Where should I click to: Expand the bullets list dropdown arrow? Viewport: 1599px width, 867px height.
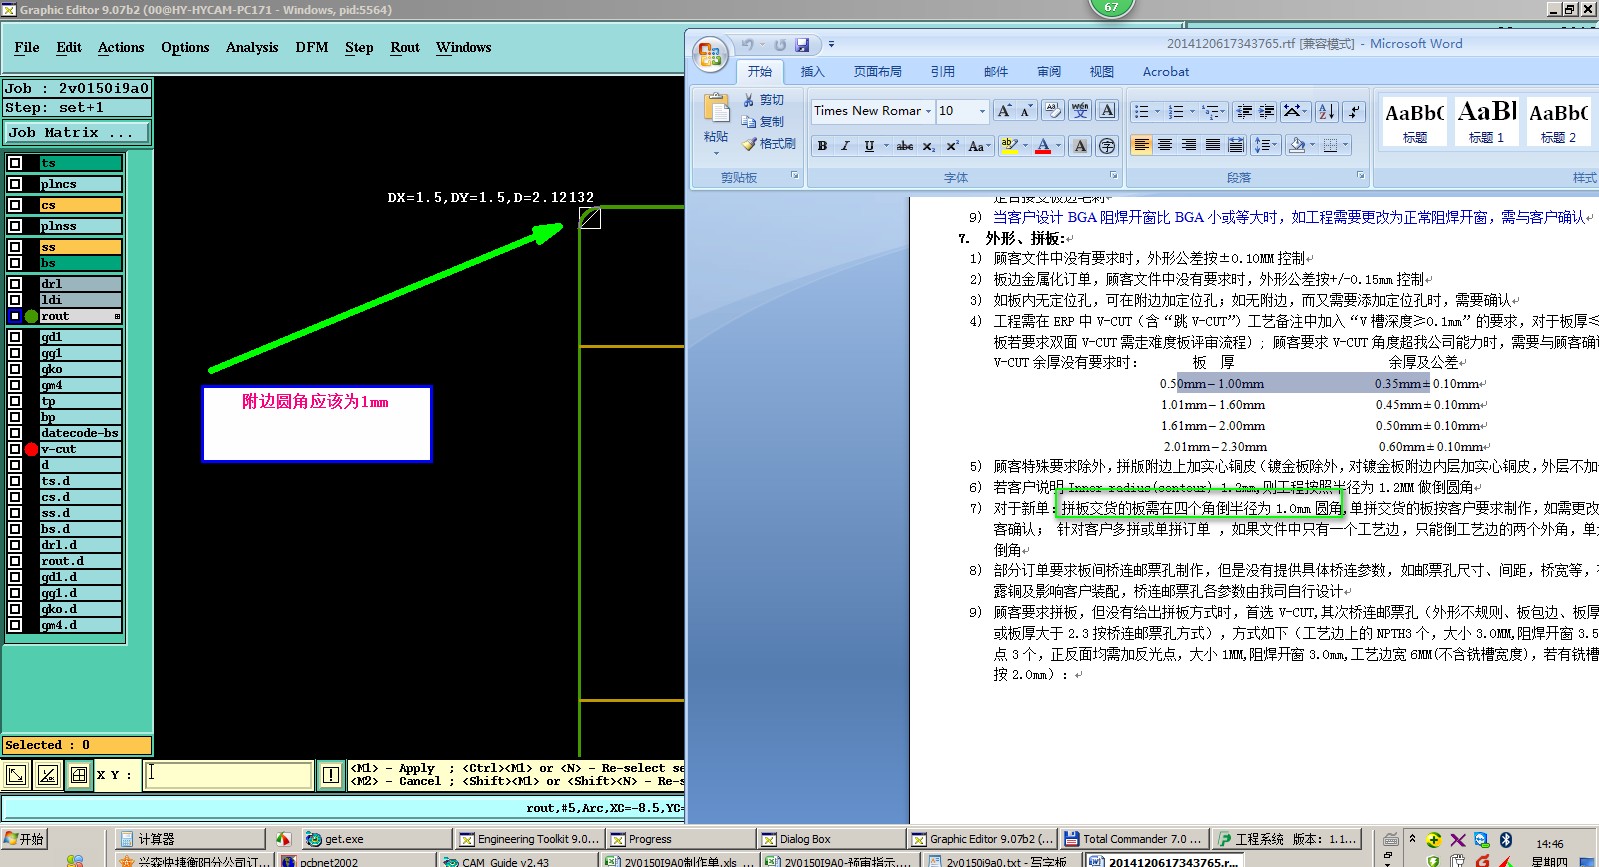point(1157,111)
